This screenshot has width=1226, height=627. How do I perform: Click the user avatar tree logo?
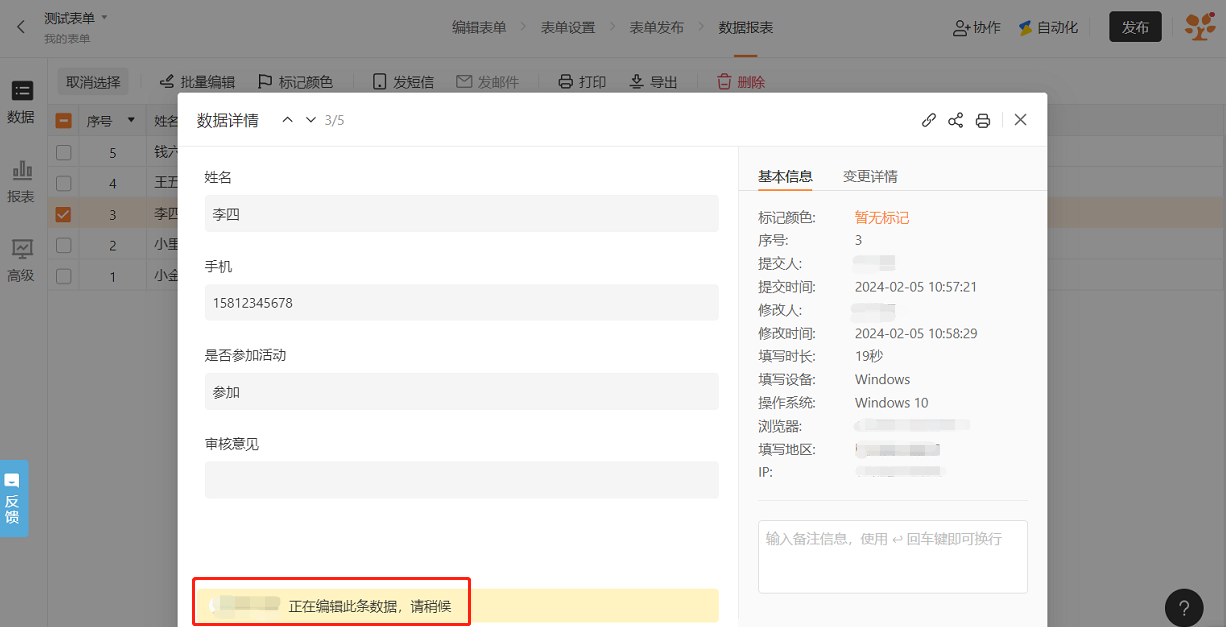coord(1200,27)
